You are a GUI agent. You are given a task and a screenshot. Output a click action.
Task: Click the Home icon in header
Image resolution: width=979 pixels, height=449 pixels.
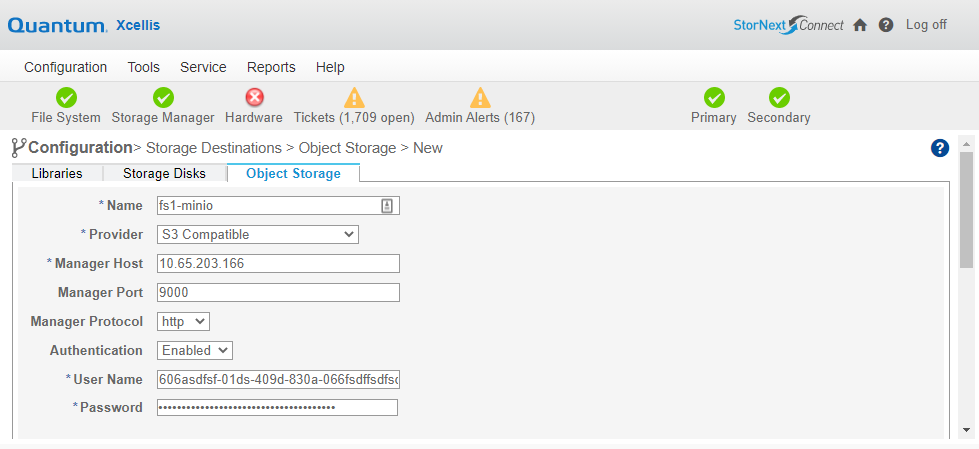860,26
